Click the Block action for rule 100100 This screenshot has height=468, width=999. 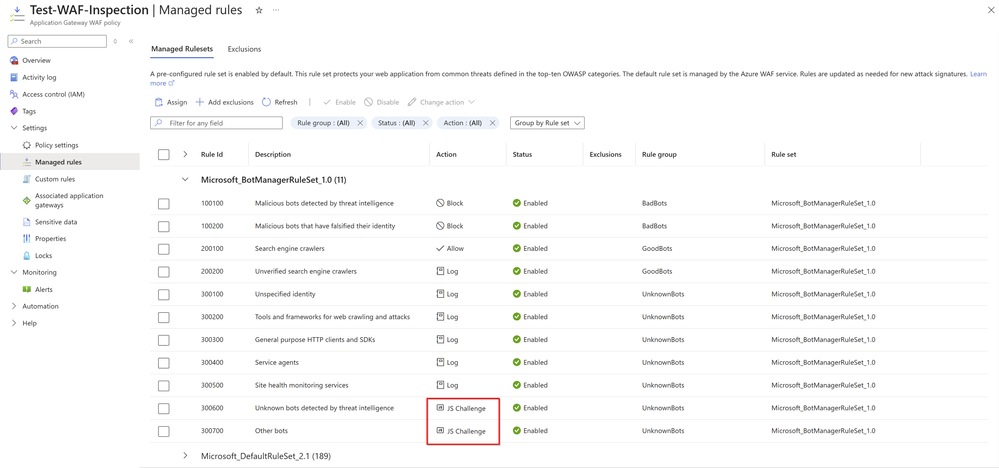(450, 203)
